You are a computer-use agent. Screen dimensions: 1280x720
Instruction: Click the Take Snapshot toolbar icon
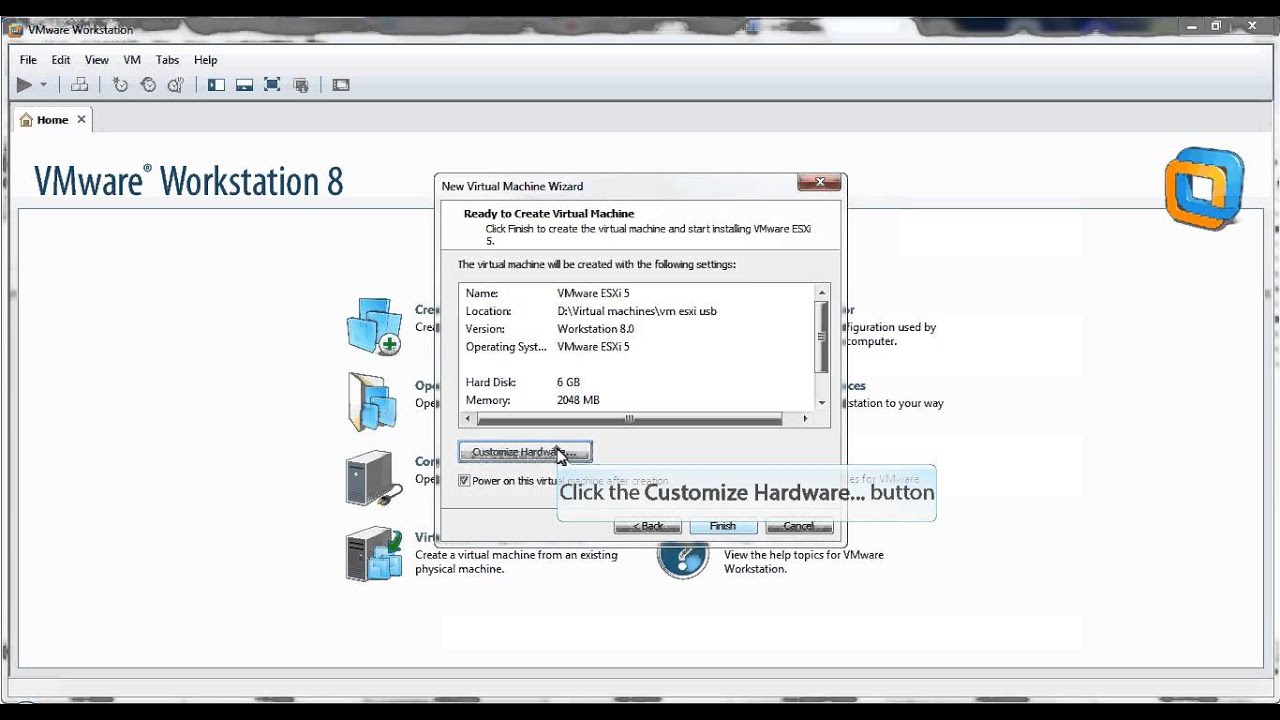[120, 85]
